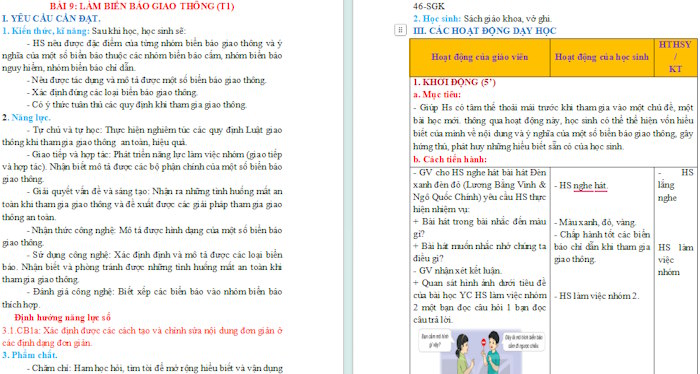Click the phrase 'Nhận thức công nghệ:'
Screen dimensions: 700x374
point(75,230)
